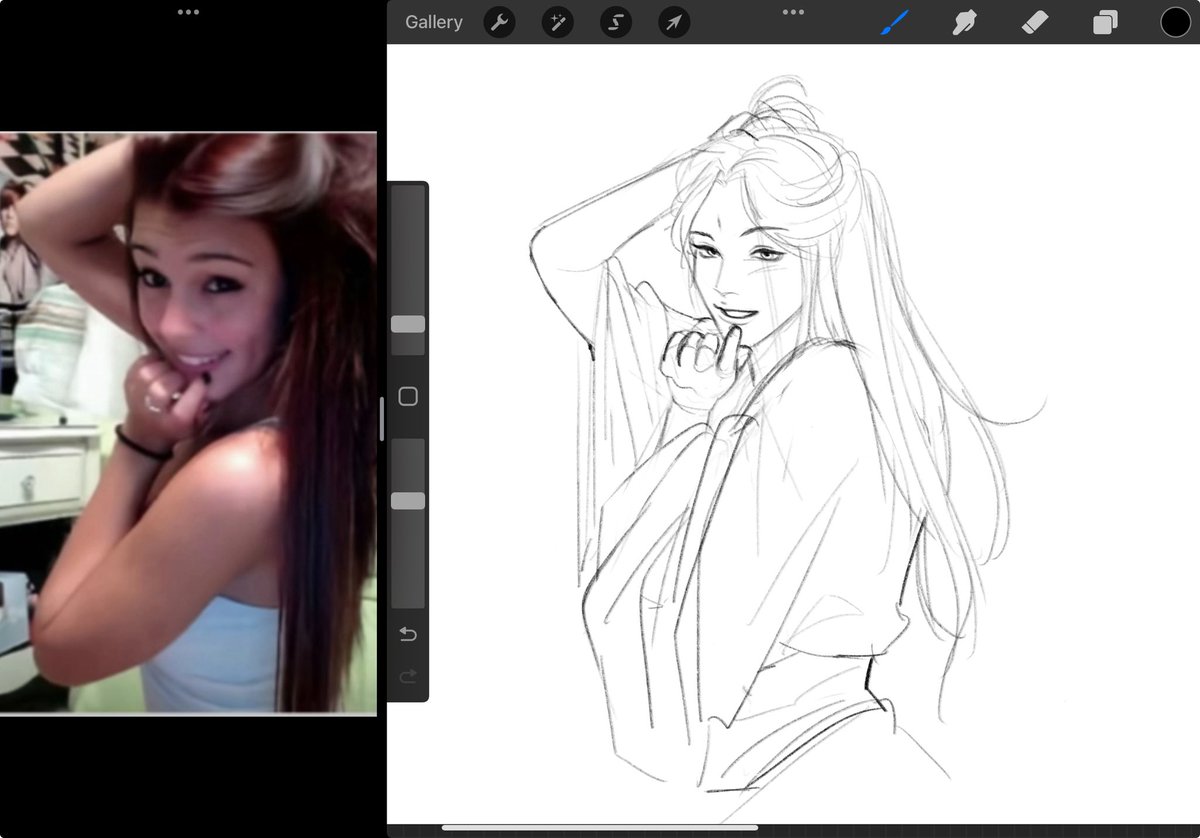Tap the split-view divider handle

[x=382, y=419]
